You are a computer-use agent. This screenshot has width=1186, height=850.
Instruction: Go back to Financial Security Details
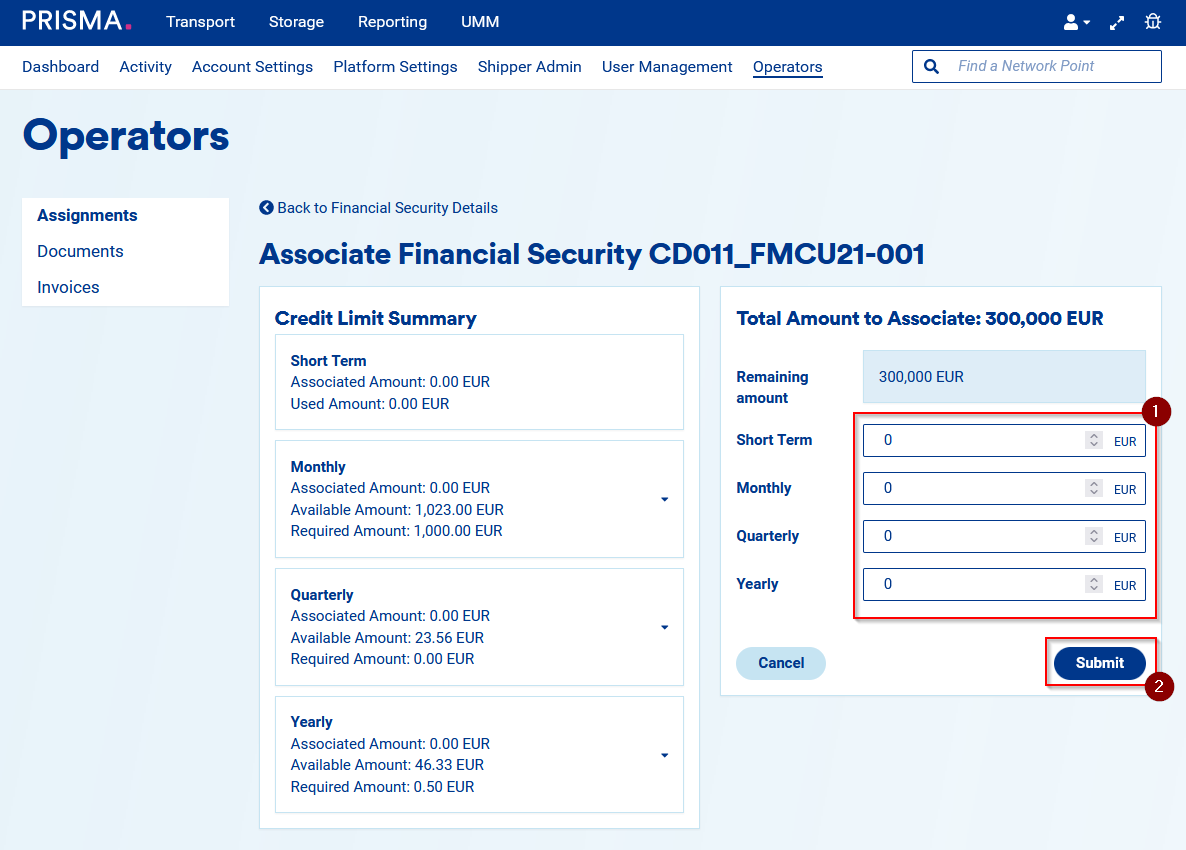378,208
